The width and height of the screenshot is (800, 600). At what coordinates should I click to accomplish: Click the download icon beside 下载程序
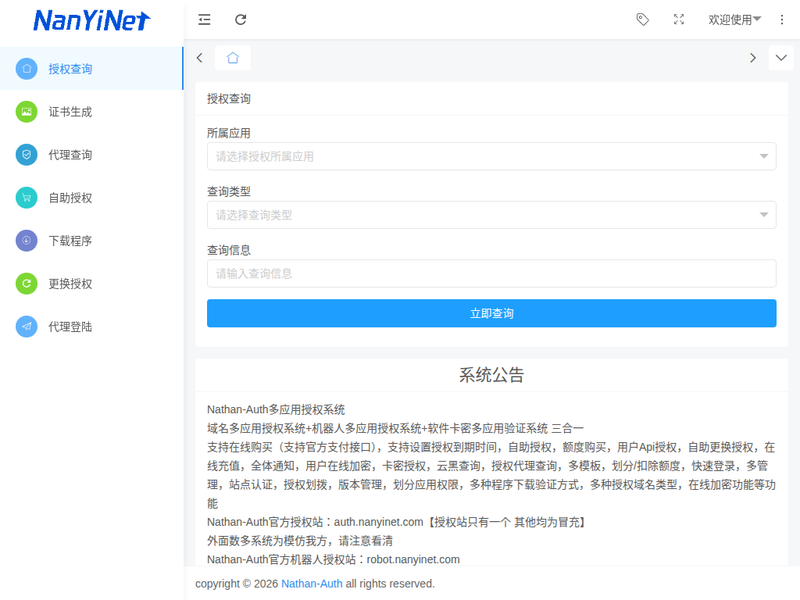[27, 240]
